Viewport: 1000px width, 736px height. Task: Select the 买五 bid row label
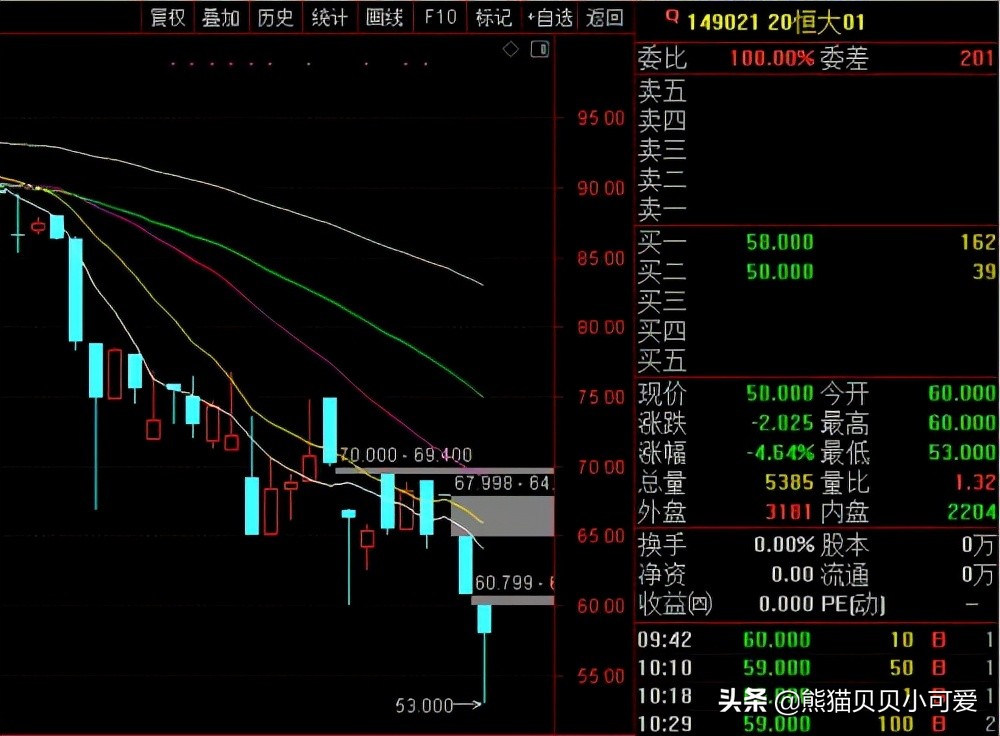pos(662,361)
